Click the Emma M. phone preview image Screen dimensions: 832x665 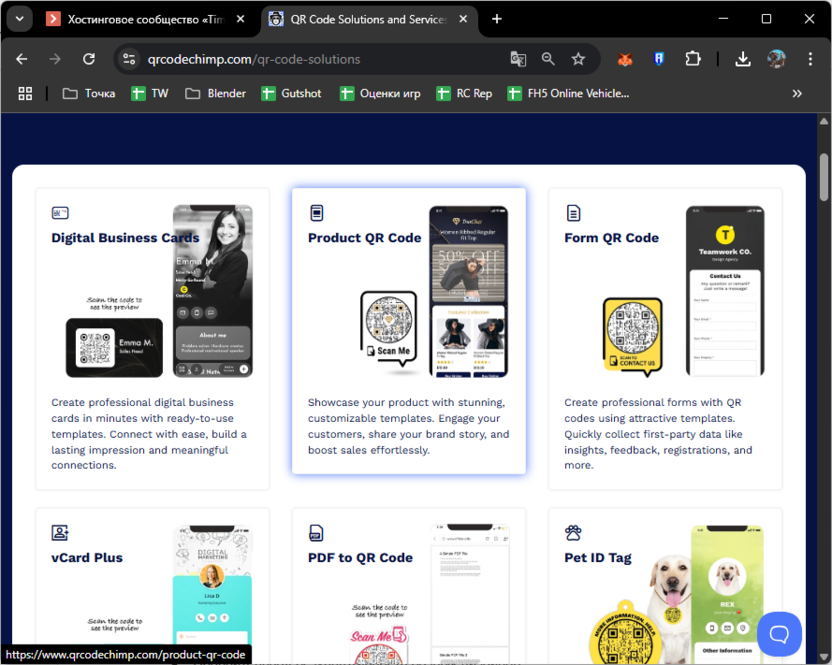[213, 291]
